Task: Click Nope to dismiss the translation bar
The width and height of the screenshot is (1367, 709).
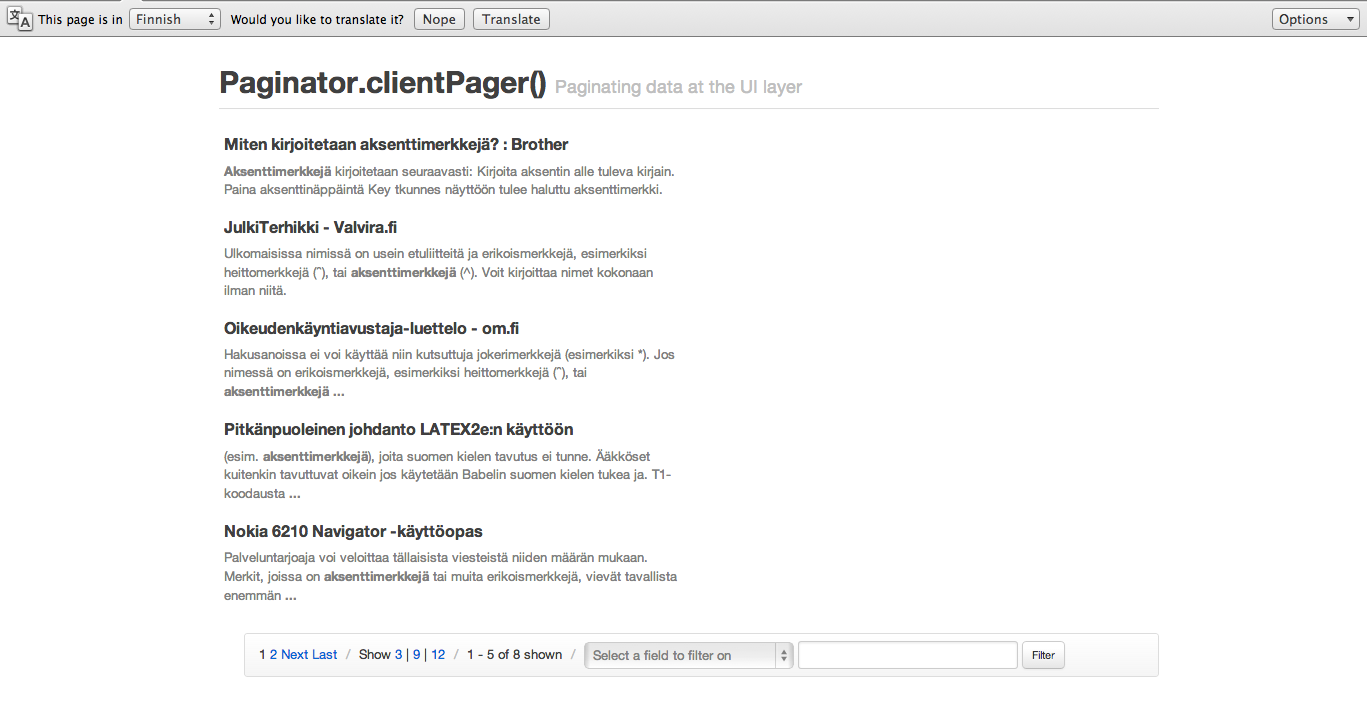Action: 439,18
